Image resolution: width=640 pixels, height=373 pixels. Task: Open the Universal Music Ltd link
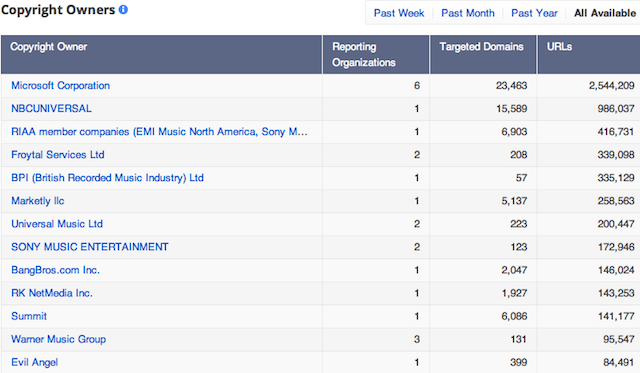(x=57, y=224)
